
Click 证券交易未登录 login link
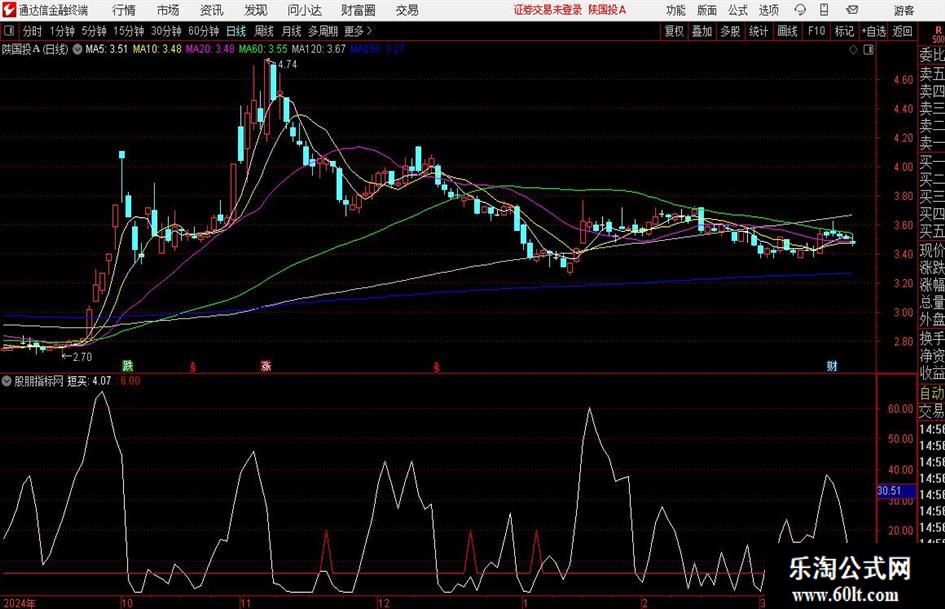click(548, 10)
